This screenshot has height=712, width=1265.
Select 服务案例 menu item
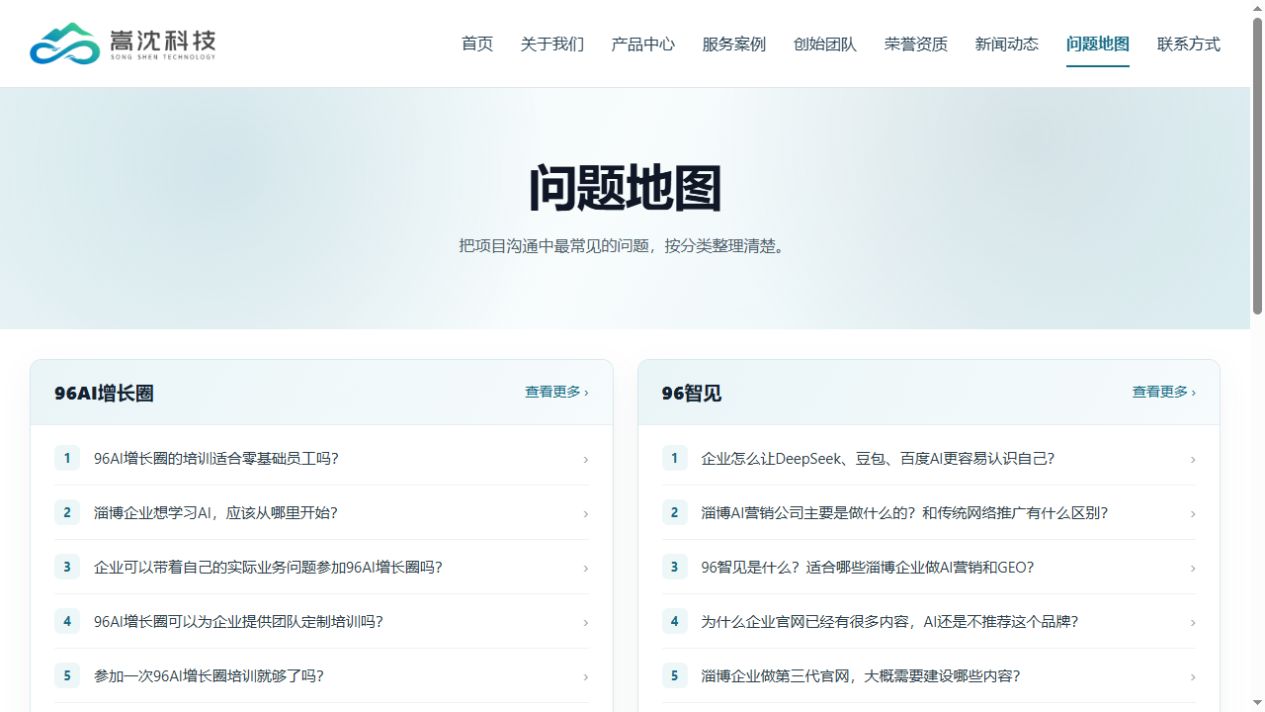(734, 44)
